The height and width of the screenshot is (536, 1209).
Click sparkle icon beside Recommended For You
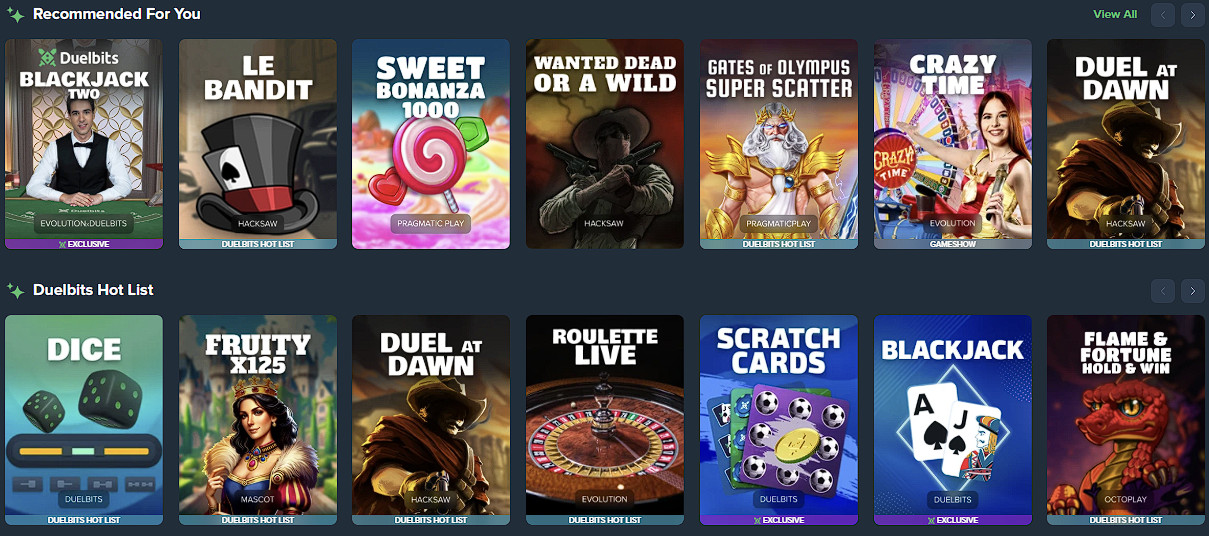coord(16,14)
